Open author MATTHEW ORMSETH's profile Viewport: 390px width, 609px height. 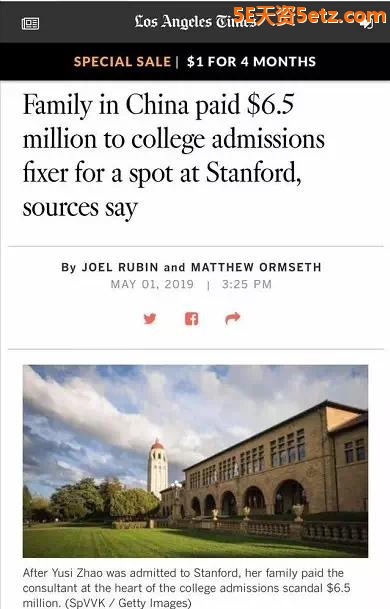256,267
